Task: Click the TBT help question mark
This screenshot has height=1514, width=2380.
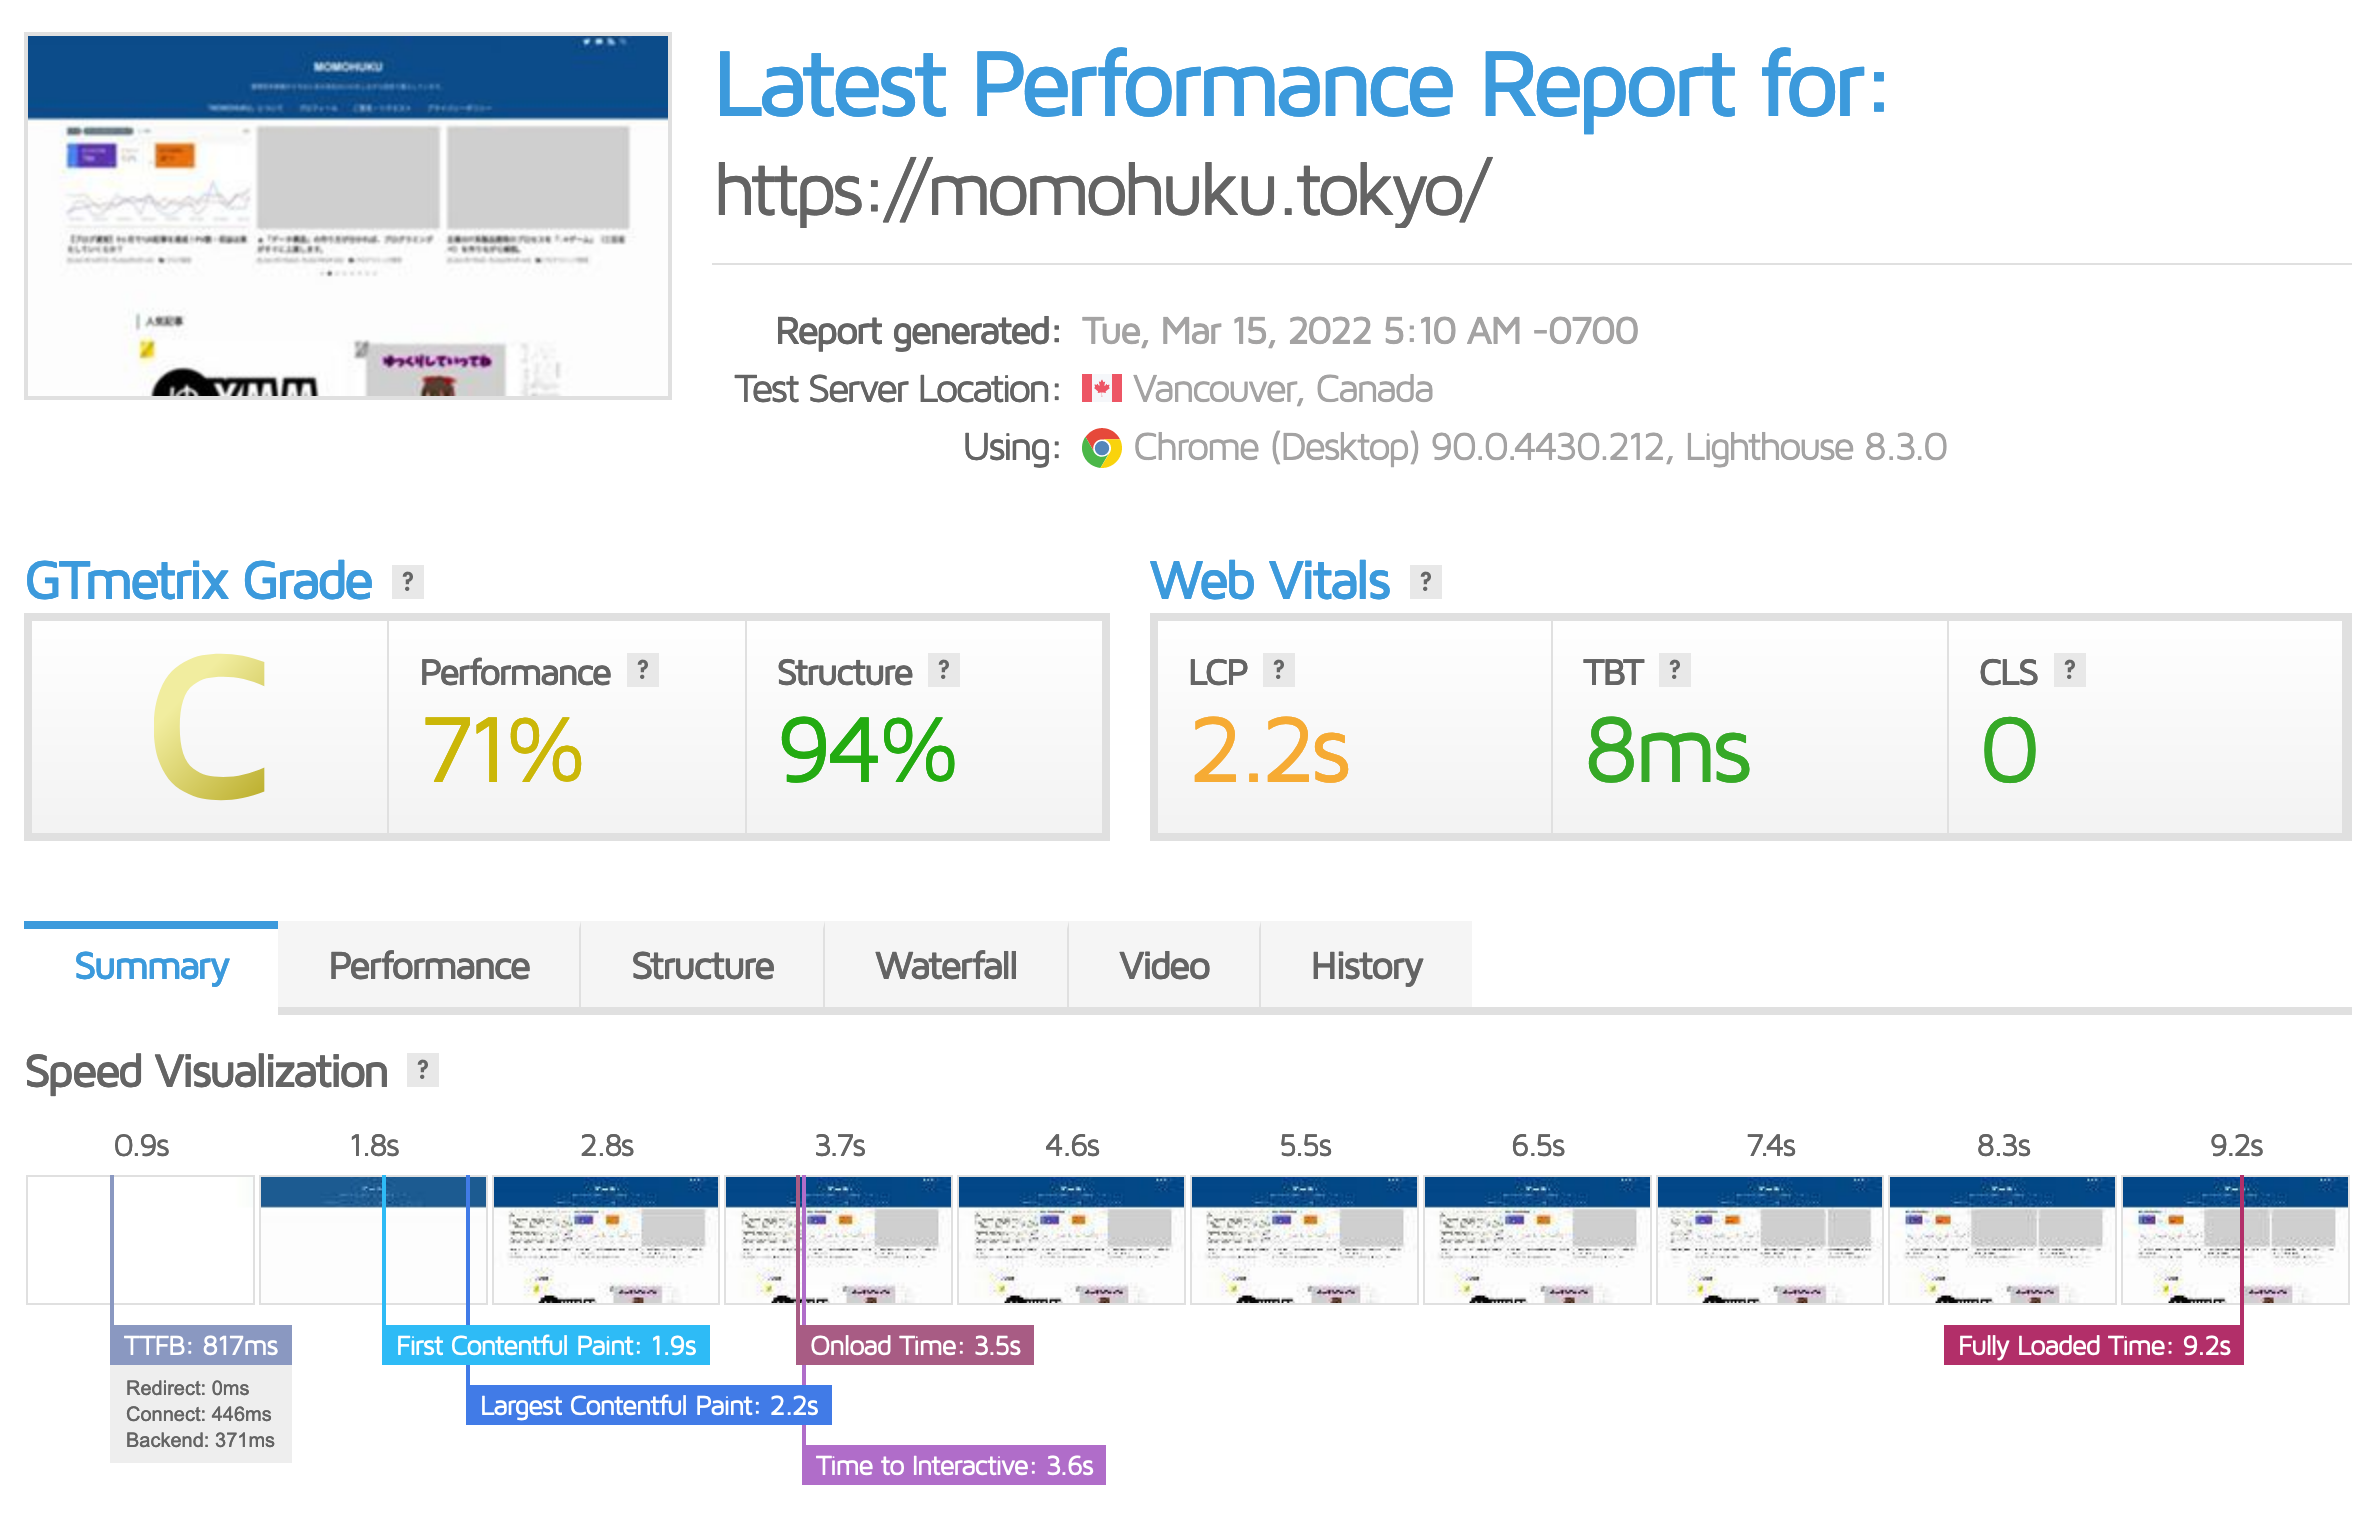Action: (x=1674, y=669)
